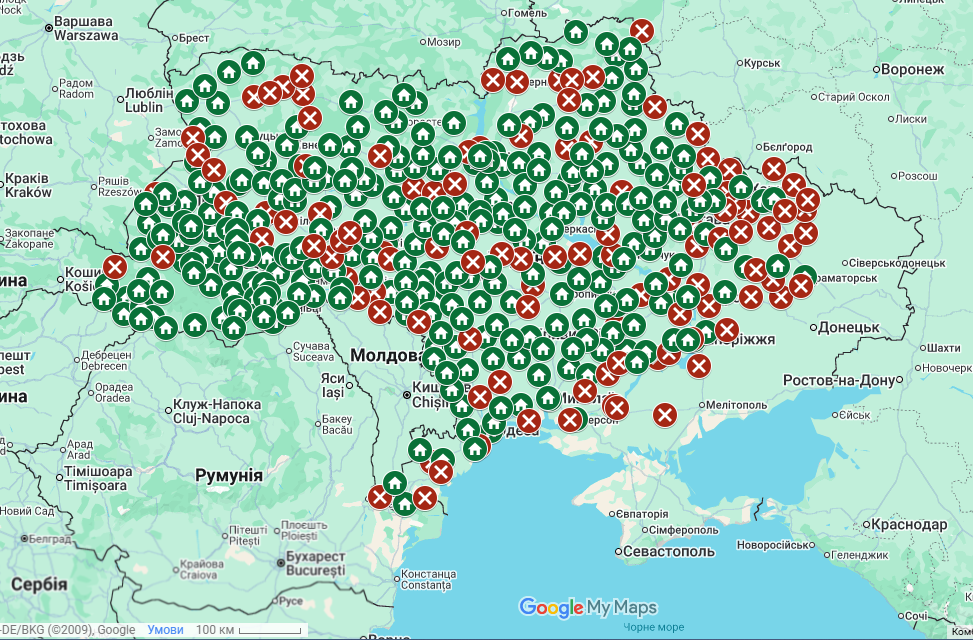Click the Google My Maps logo

click(x=588, y=607)
